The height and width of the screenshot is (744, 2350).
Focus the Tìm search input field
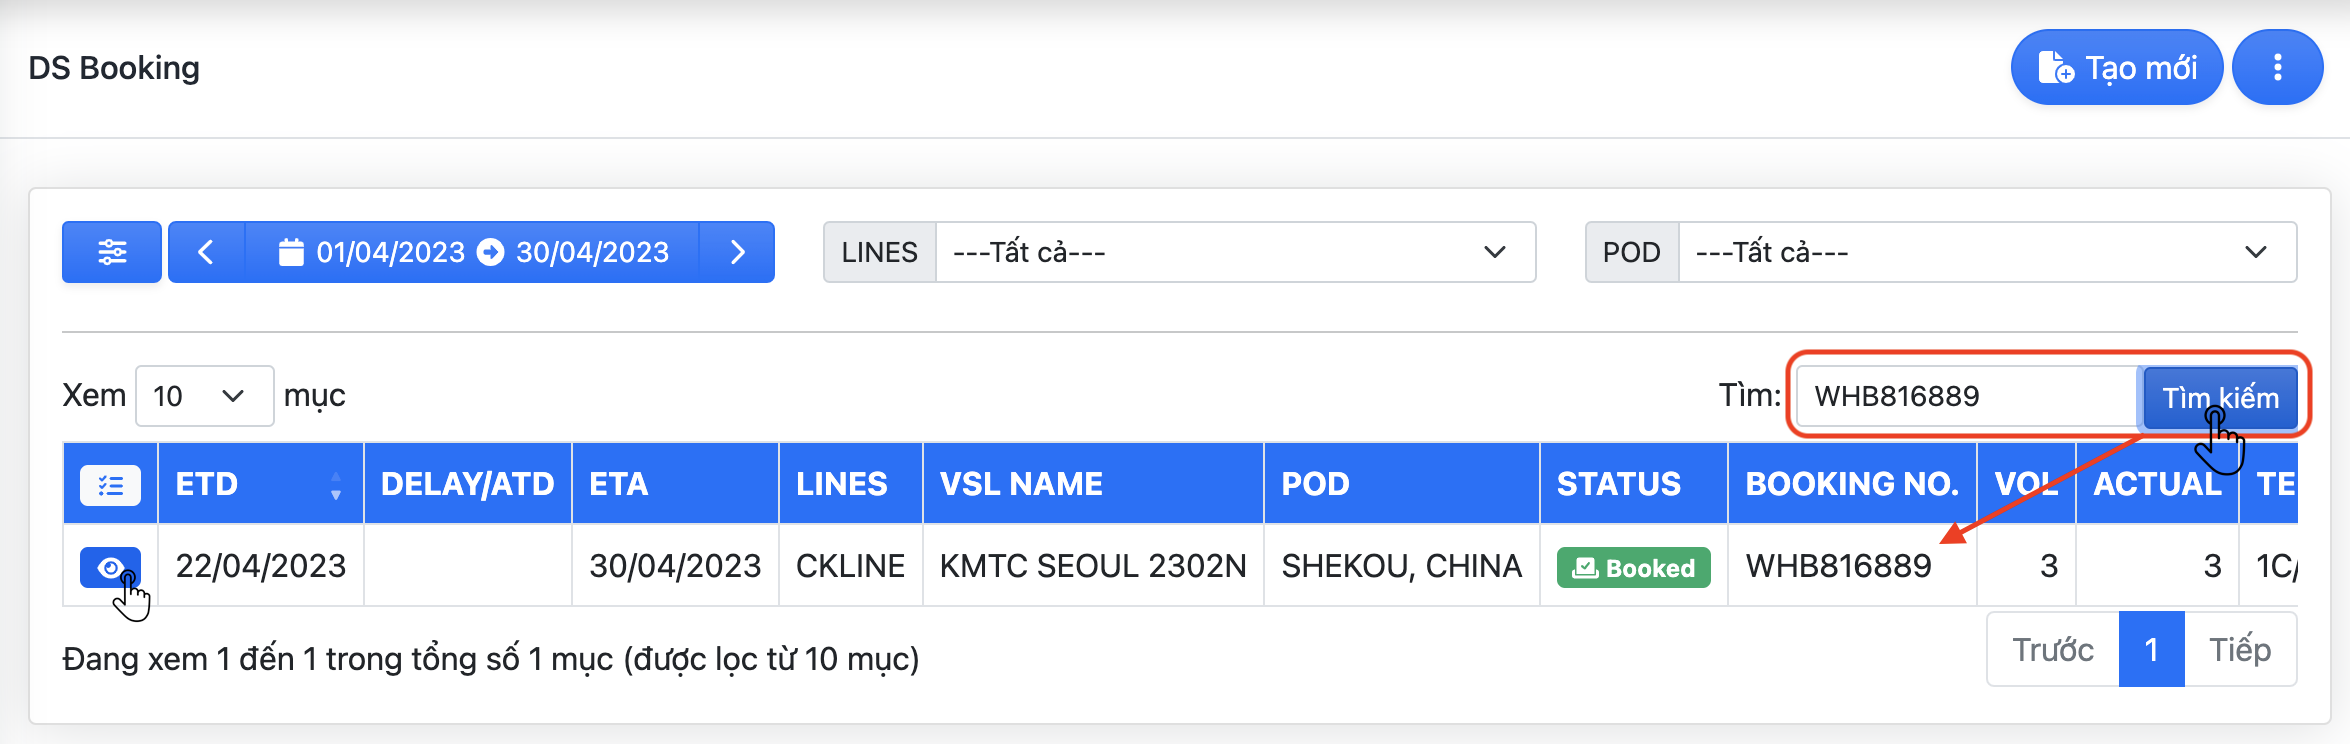[1966, 397]
